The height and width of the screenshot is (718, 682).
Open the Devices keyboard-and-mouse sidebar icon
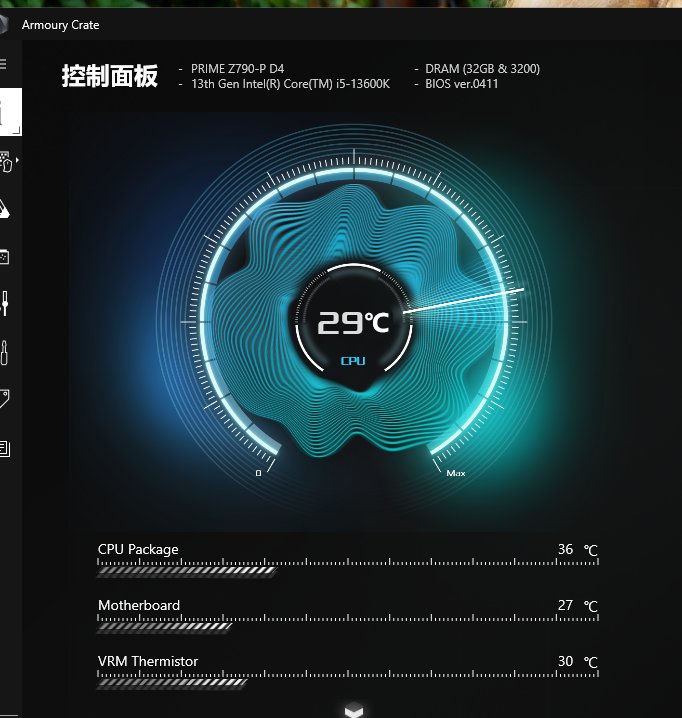pos(6,162)
